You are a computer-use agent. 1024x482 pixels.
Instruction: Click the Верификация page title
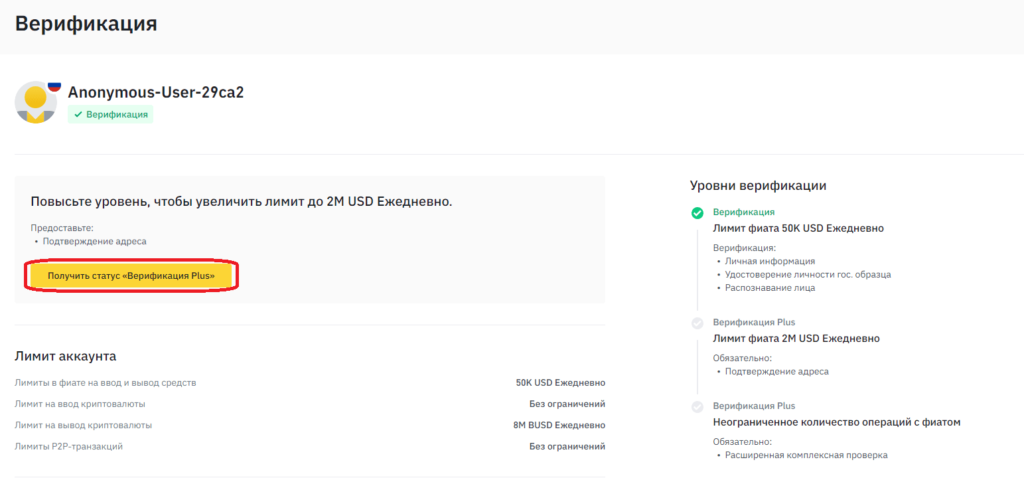(86, 23)
